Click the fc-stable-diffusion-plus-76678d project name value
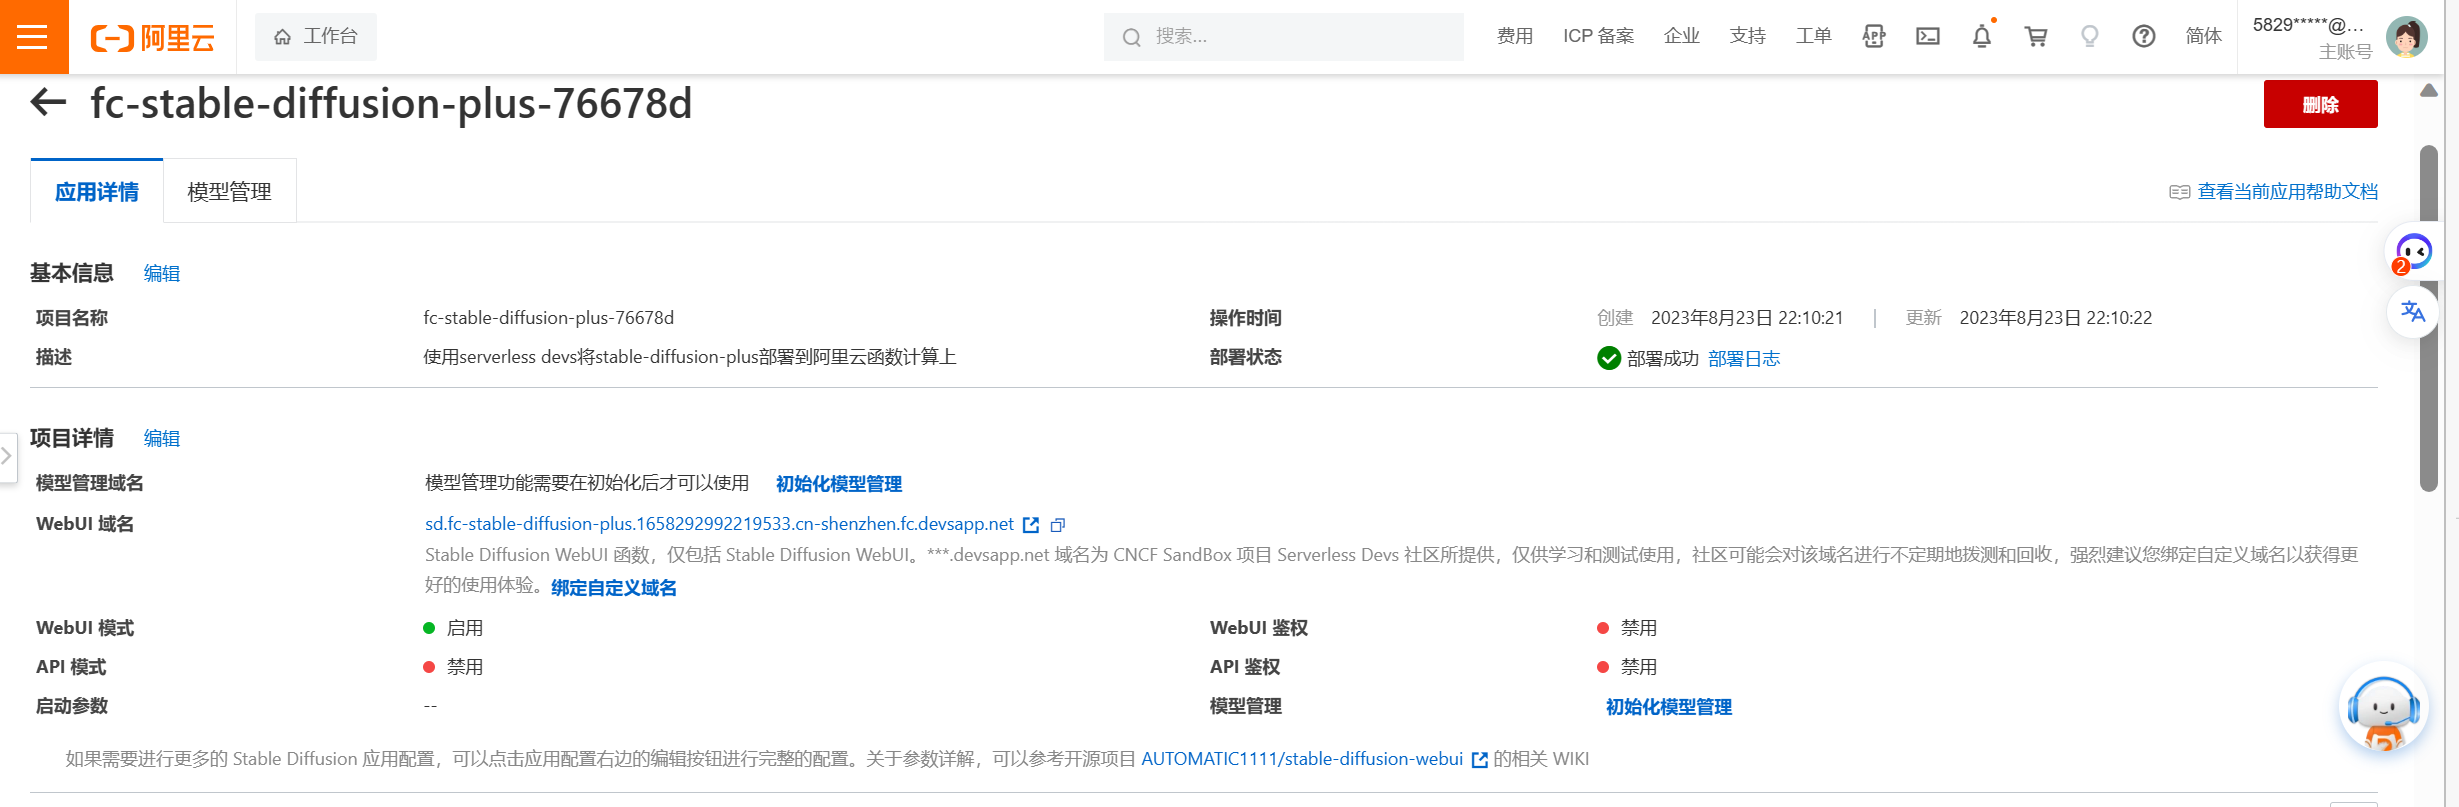2459x807 pixels. point(549,318)
